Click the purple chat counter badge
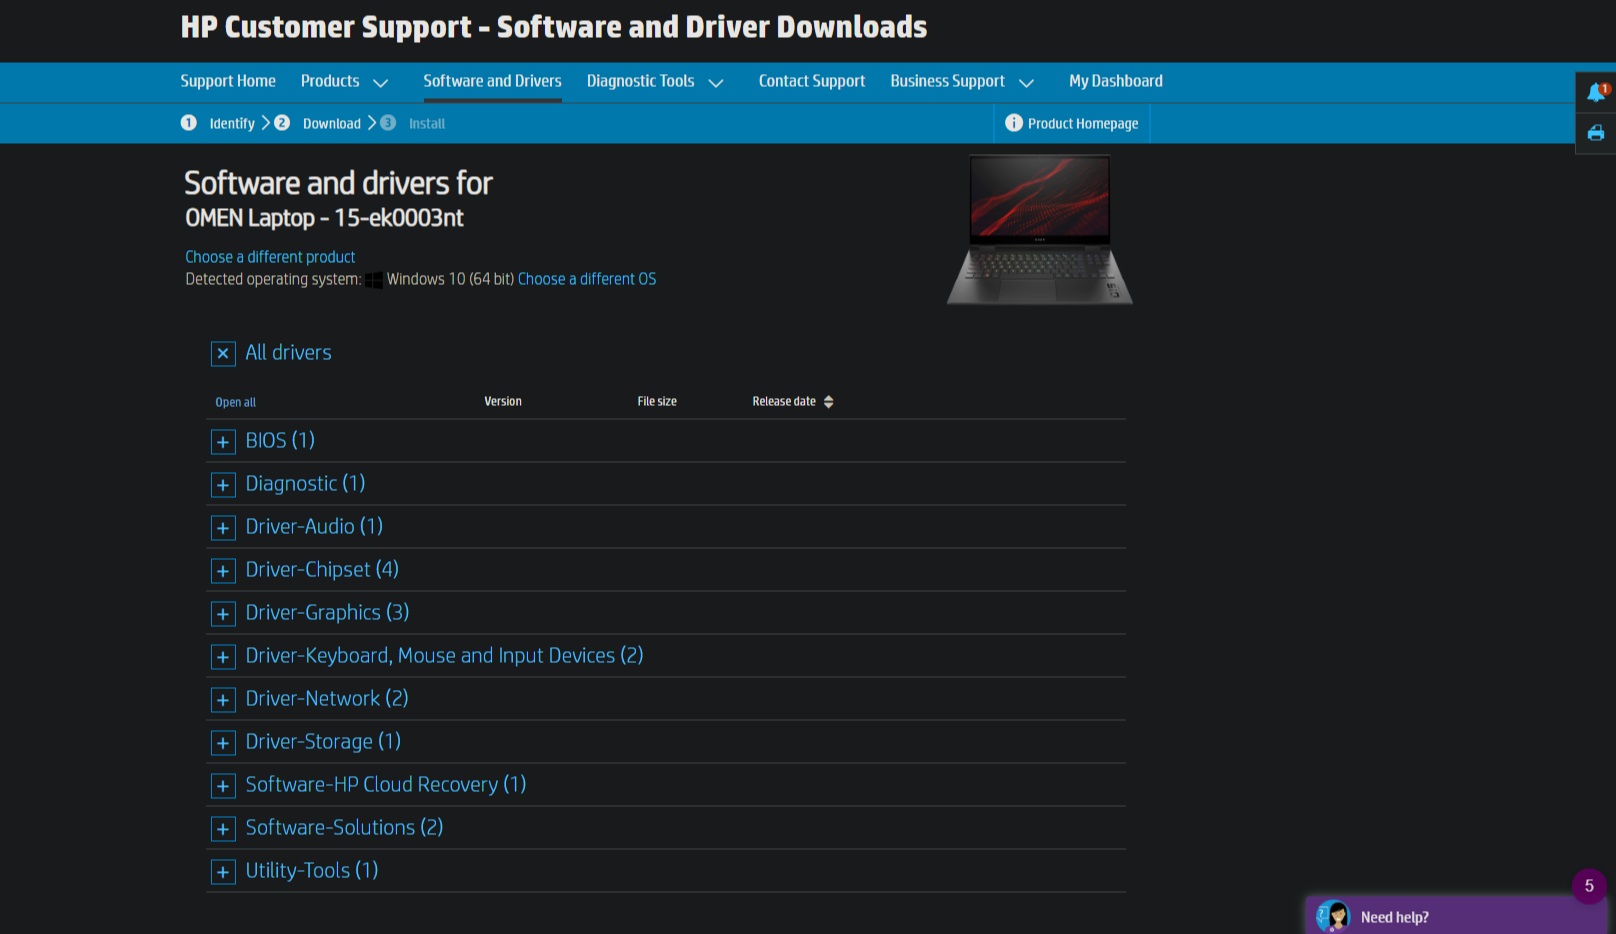 [x=1588, y=886]
